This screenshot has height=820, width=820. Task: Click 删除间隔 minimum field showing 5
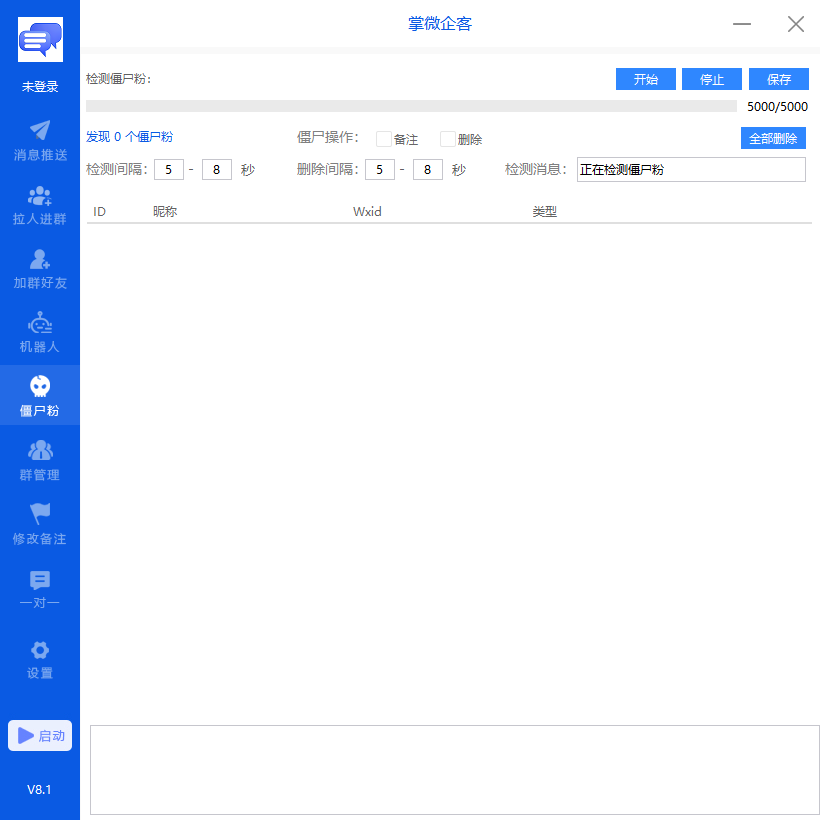click(x=380, y=169)
